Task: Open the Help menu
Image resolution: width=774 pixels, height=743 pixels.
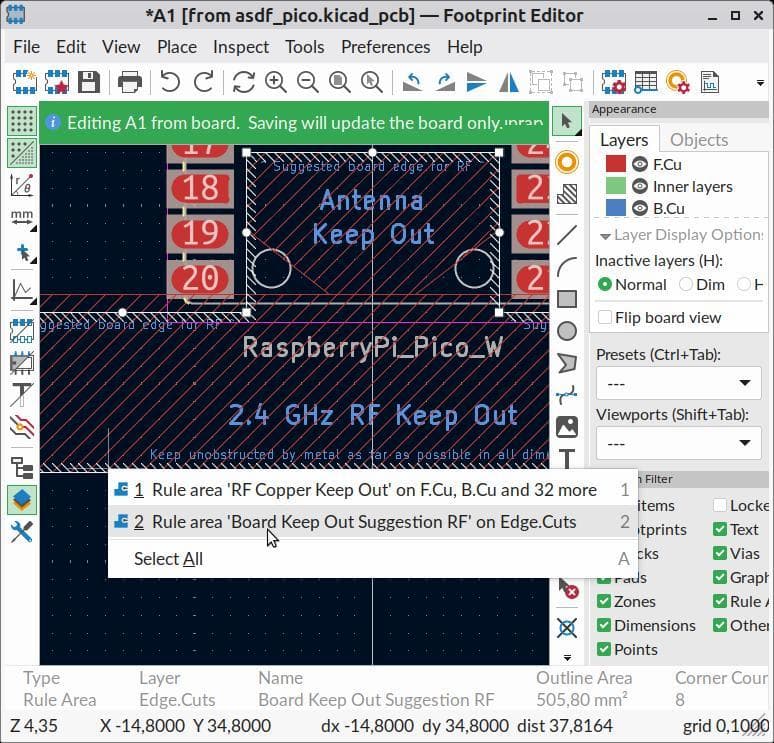Action: pyautogui.click(x=464, y=47)
